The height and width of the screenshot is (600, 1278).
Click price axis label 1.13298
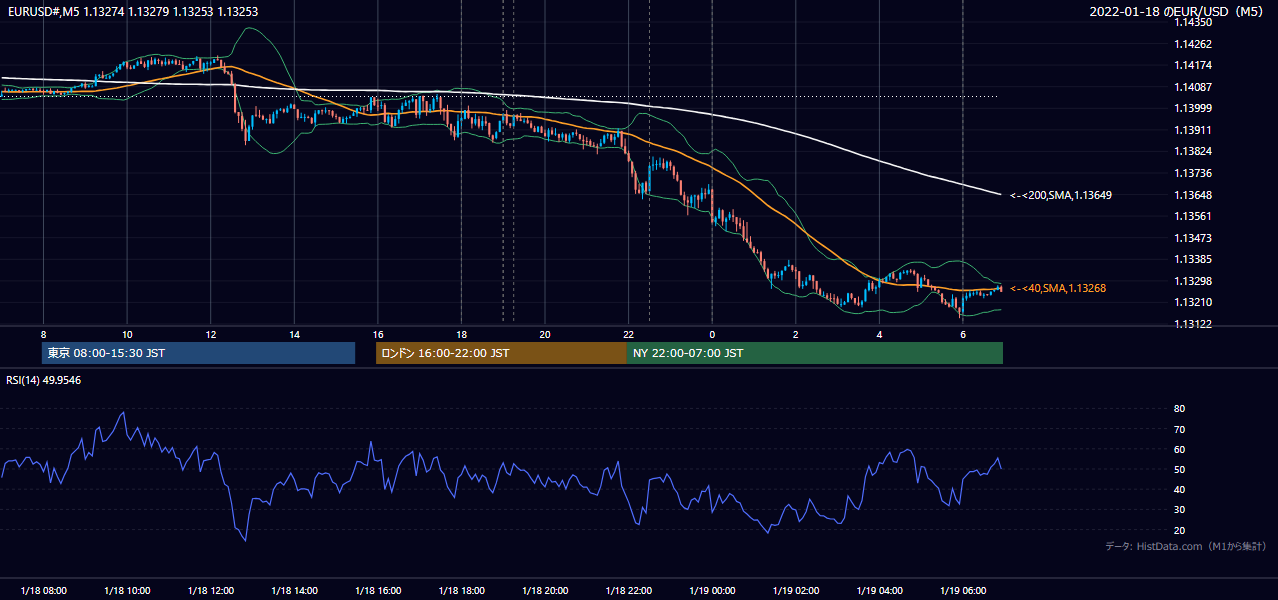pyautogui.click(x=1193, y=281)
